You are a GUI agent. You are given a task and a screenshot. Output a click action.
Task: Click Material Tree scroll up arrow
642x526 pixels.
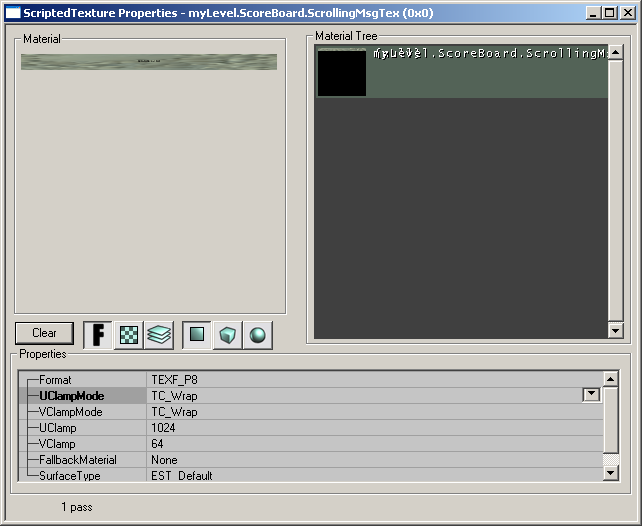[616, 52]
